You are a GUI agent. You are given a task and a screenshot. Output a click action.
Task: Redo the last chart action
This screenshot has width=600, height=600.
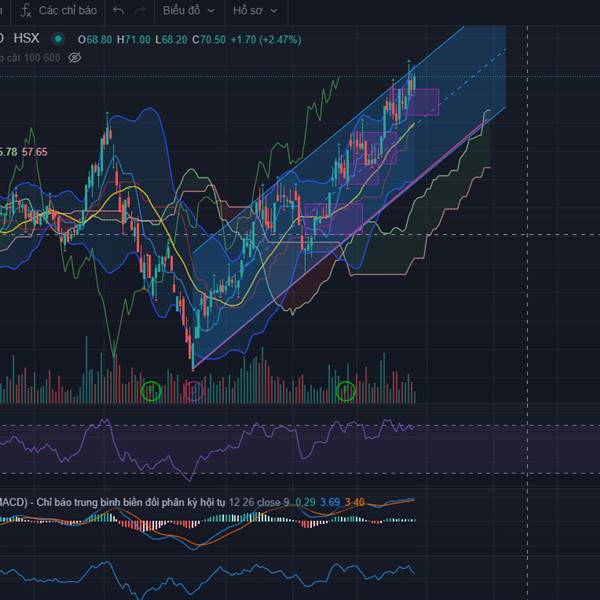(x=140, y=10)
